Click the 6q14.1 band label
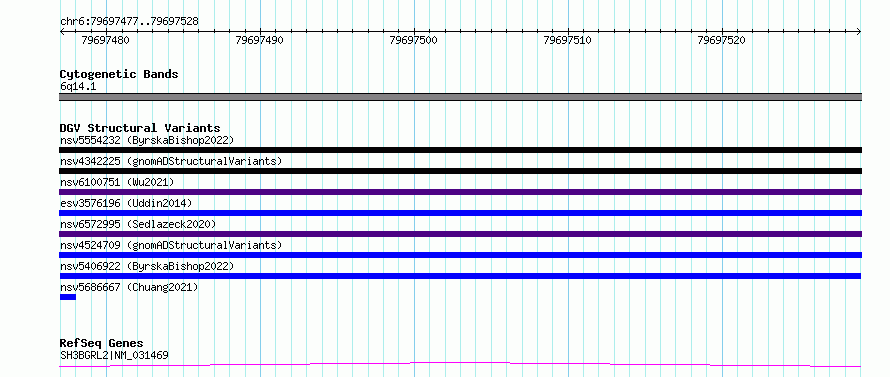This screenshot has width=890, height=377. point(78,87)
